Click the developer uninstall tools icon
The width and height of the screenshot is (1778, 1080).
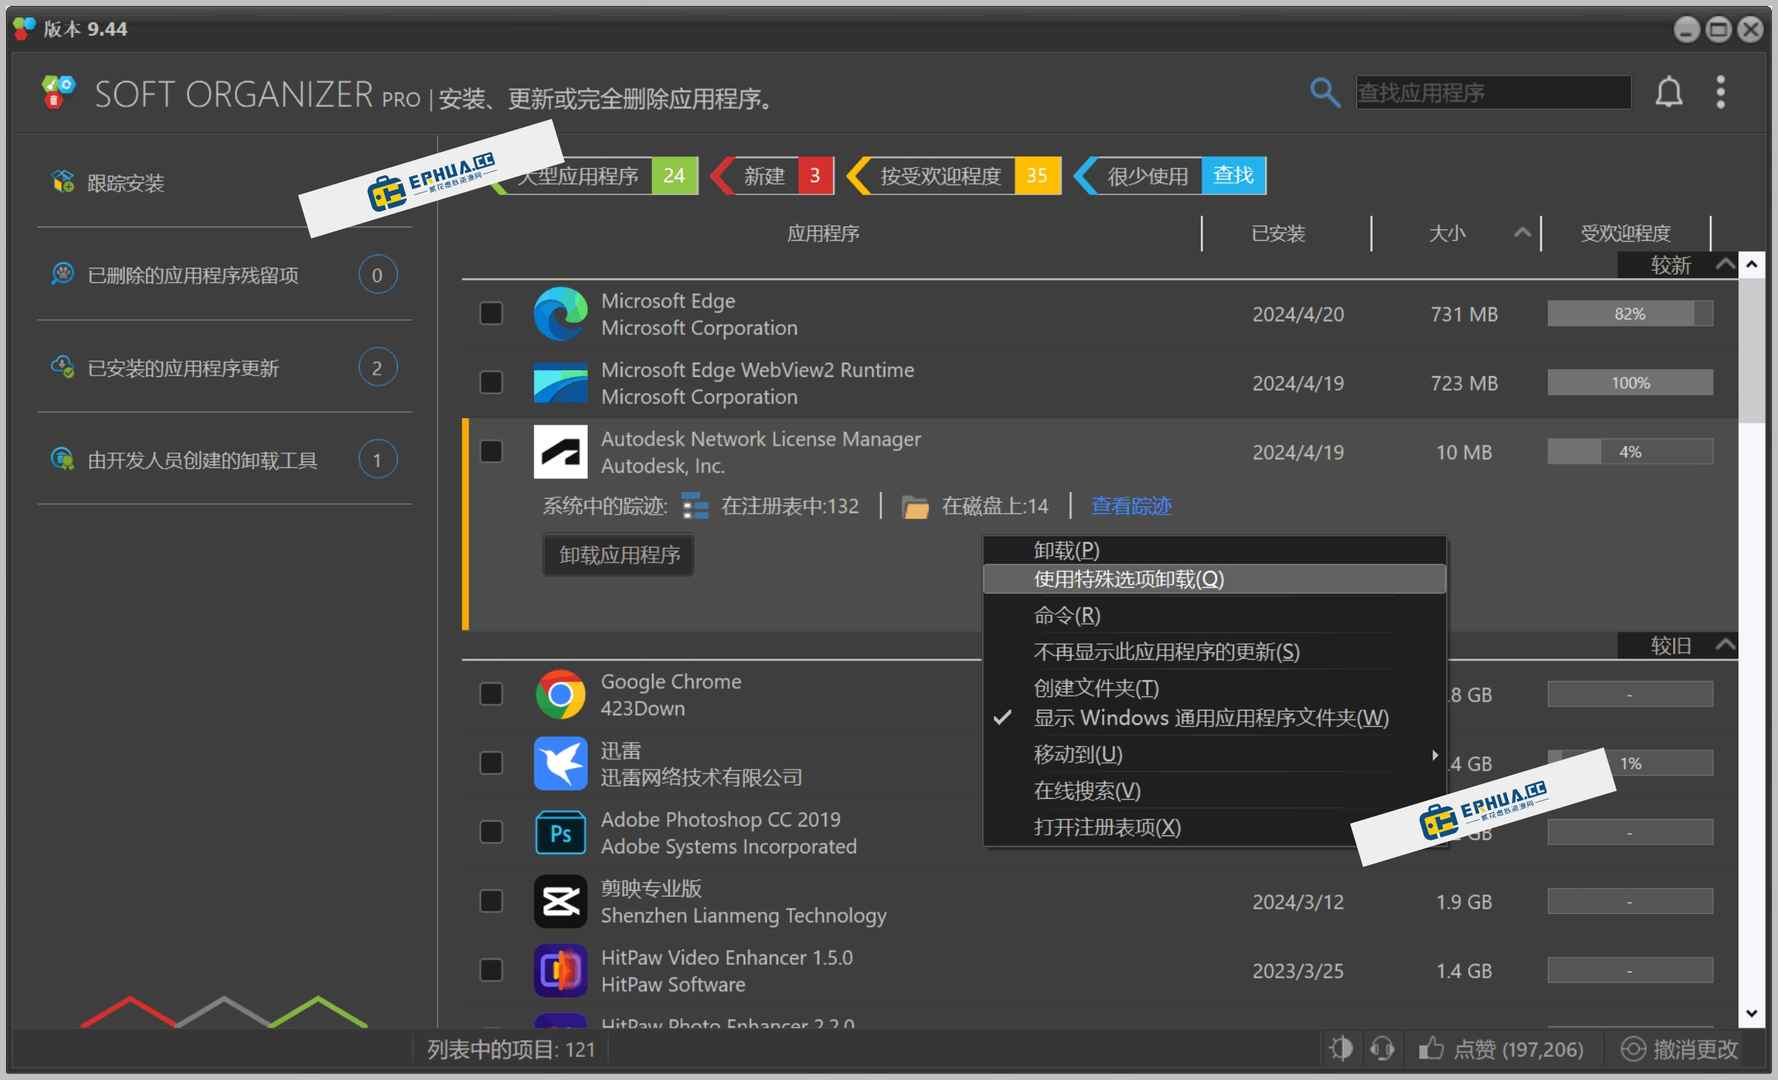(x=62, y=459)
